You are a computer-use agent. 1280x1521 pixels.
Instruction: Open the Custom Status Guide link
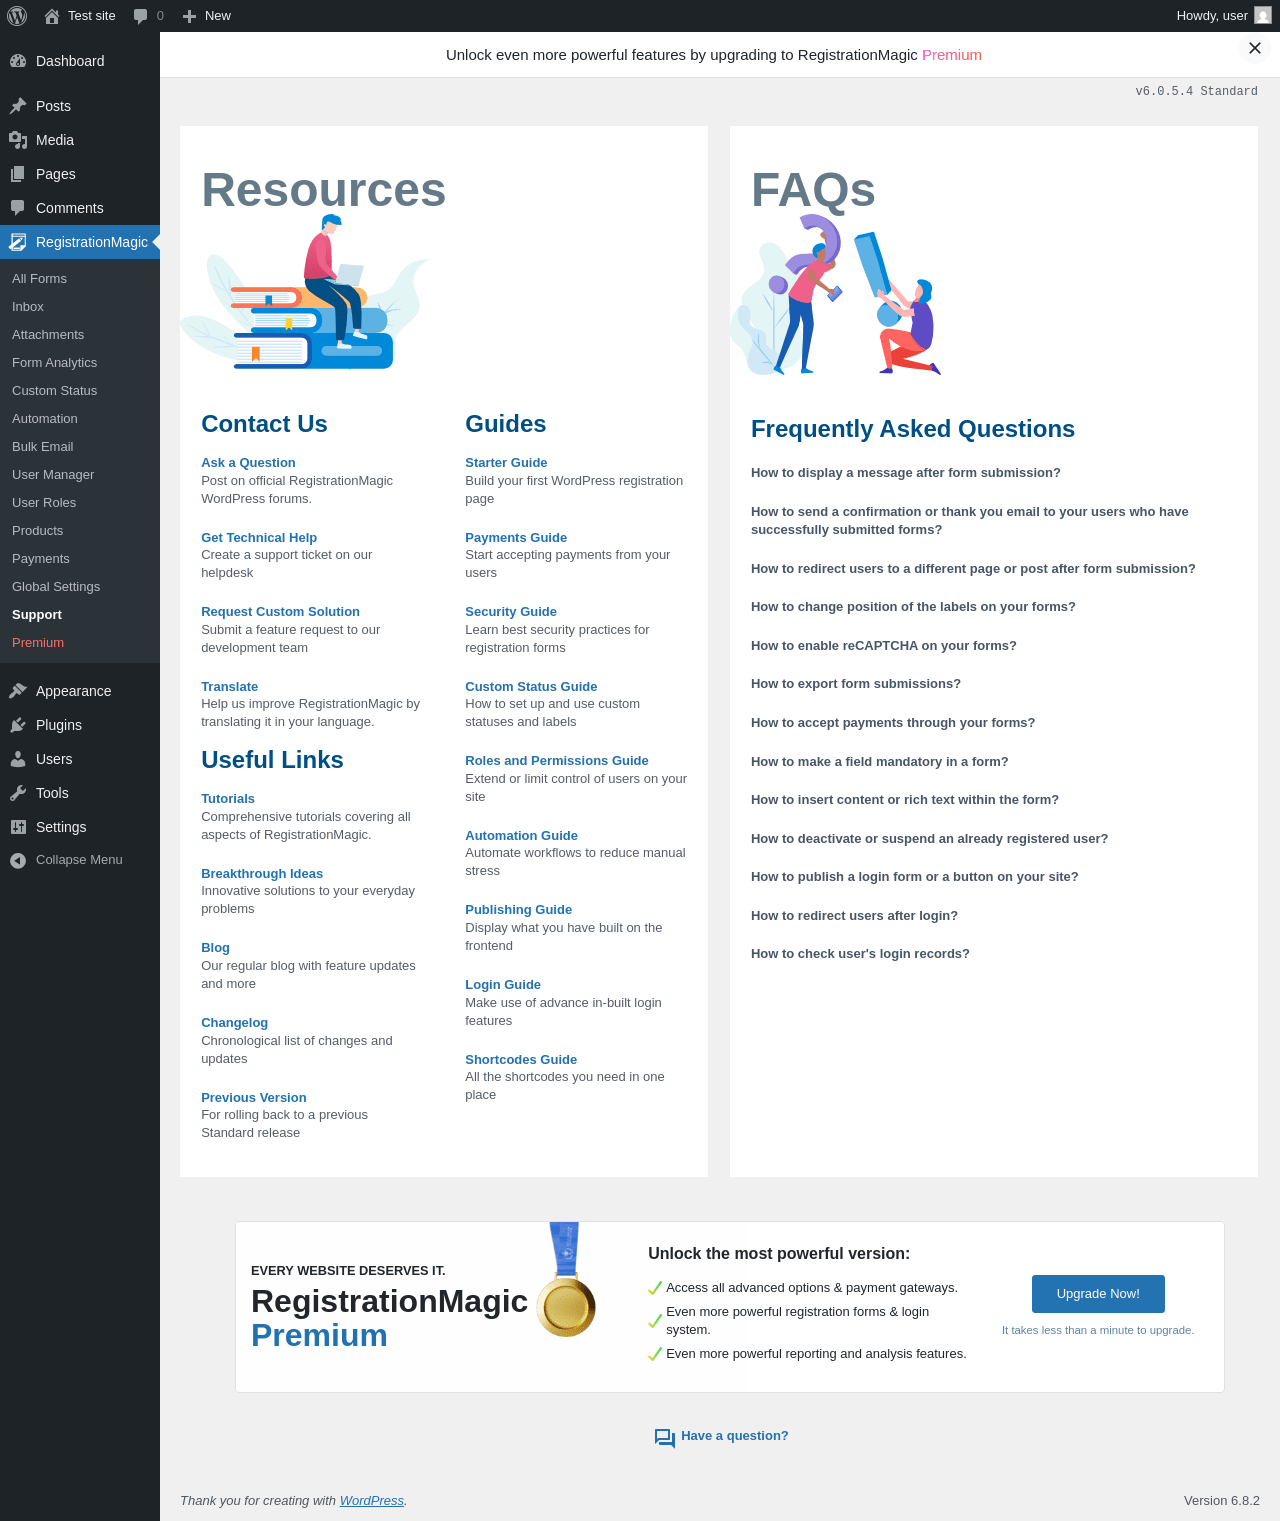pyautogui.click(x=531, y=687)
